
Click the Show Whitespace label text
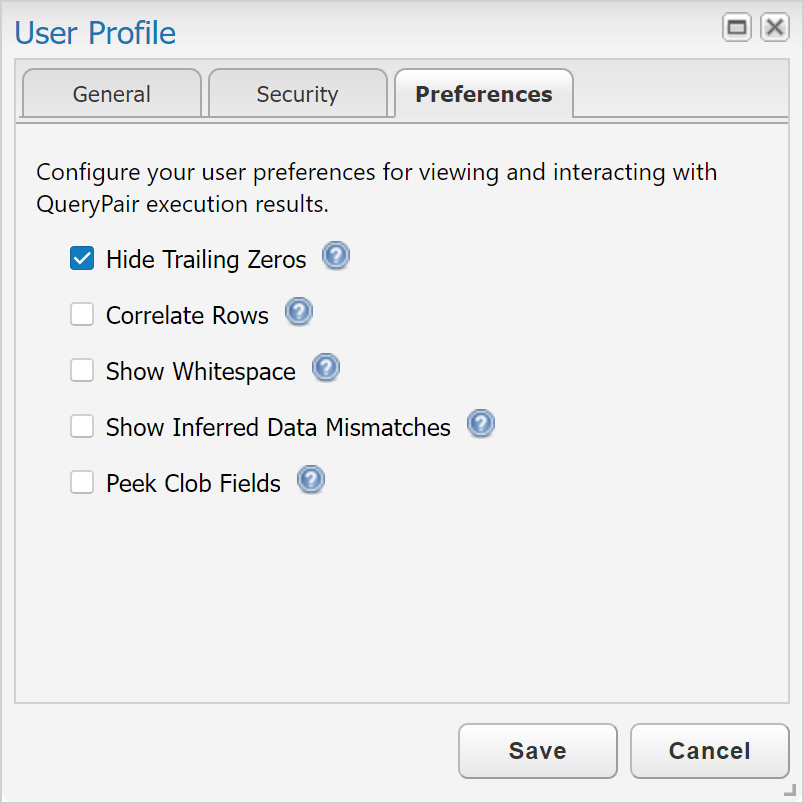coord(200,371)
